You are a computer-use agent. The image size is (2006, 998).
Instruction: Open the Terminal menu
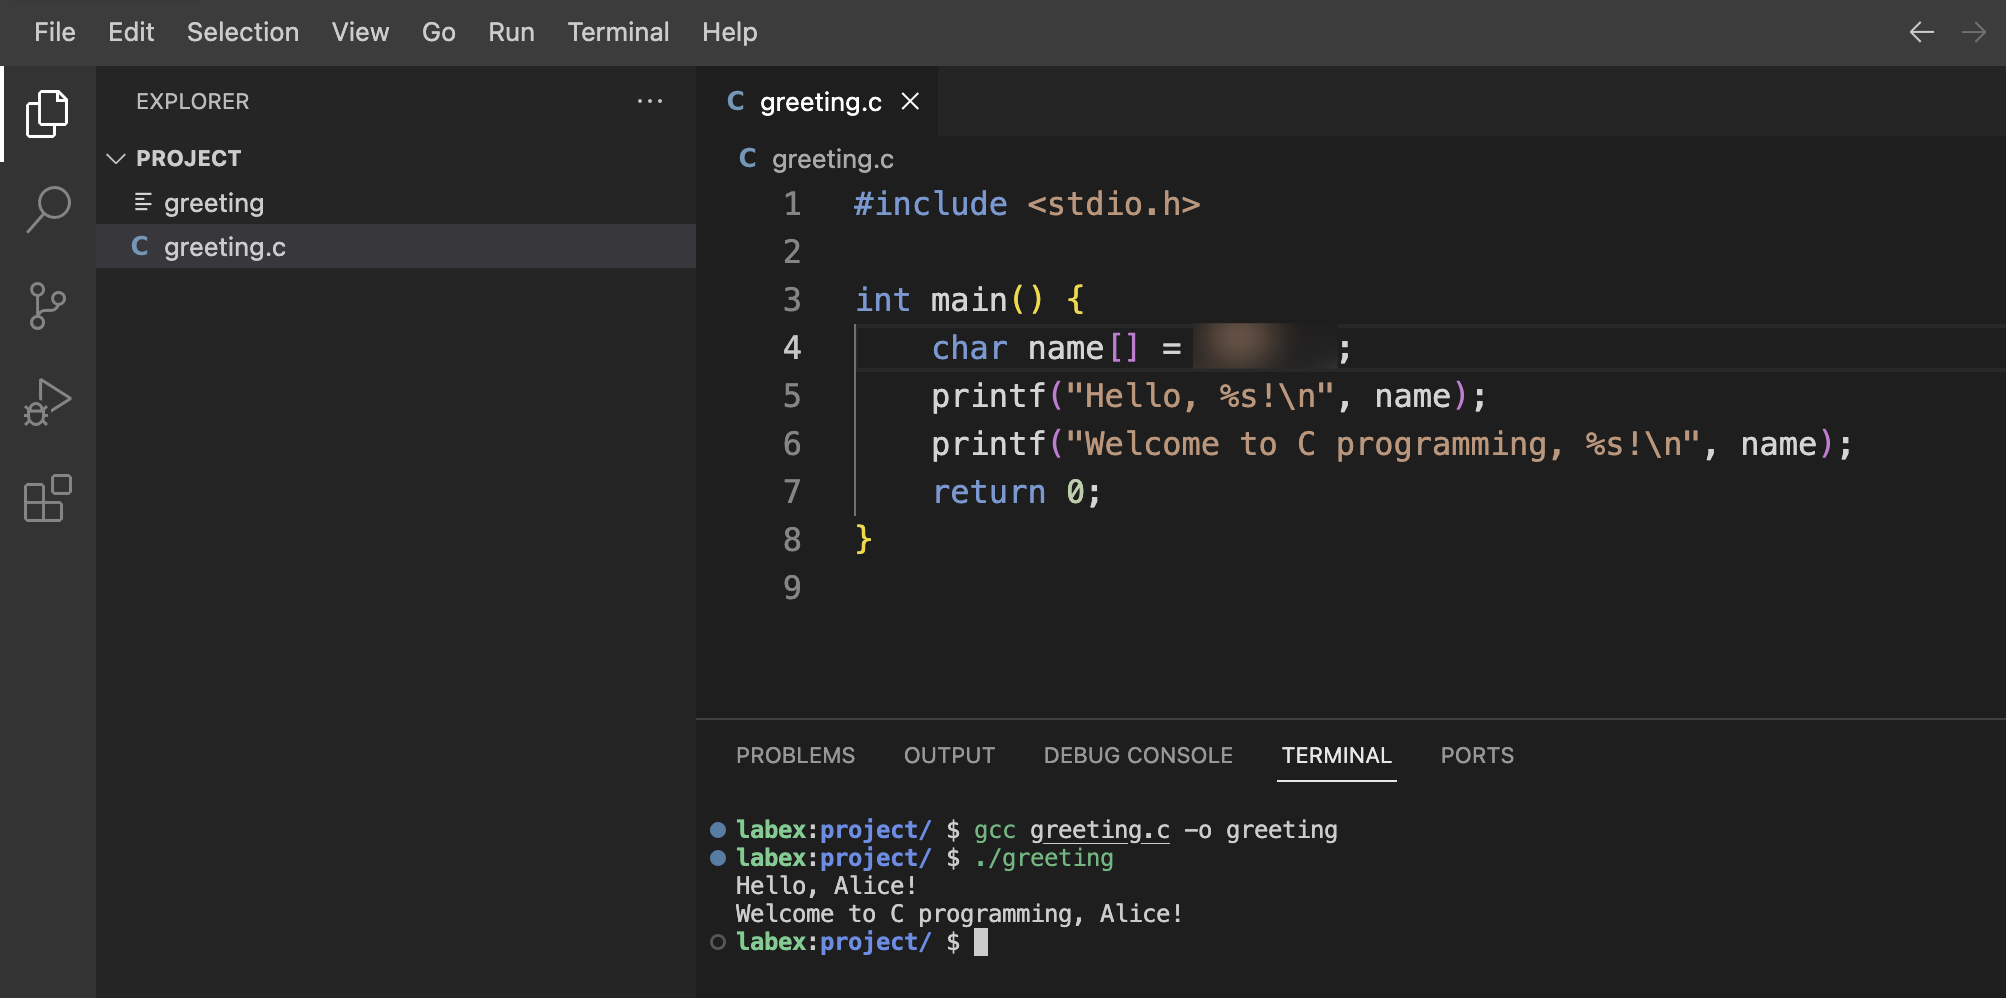coord(618,32)
